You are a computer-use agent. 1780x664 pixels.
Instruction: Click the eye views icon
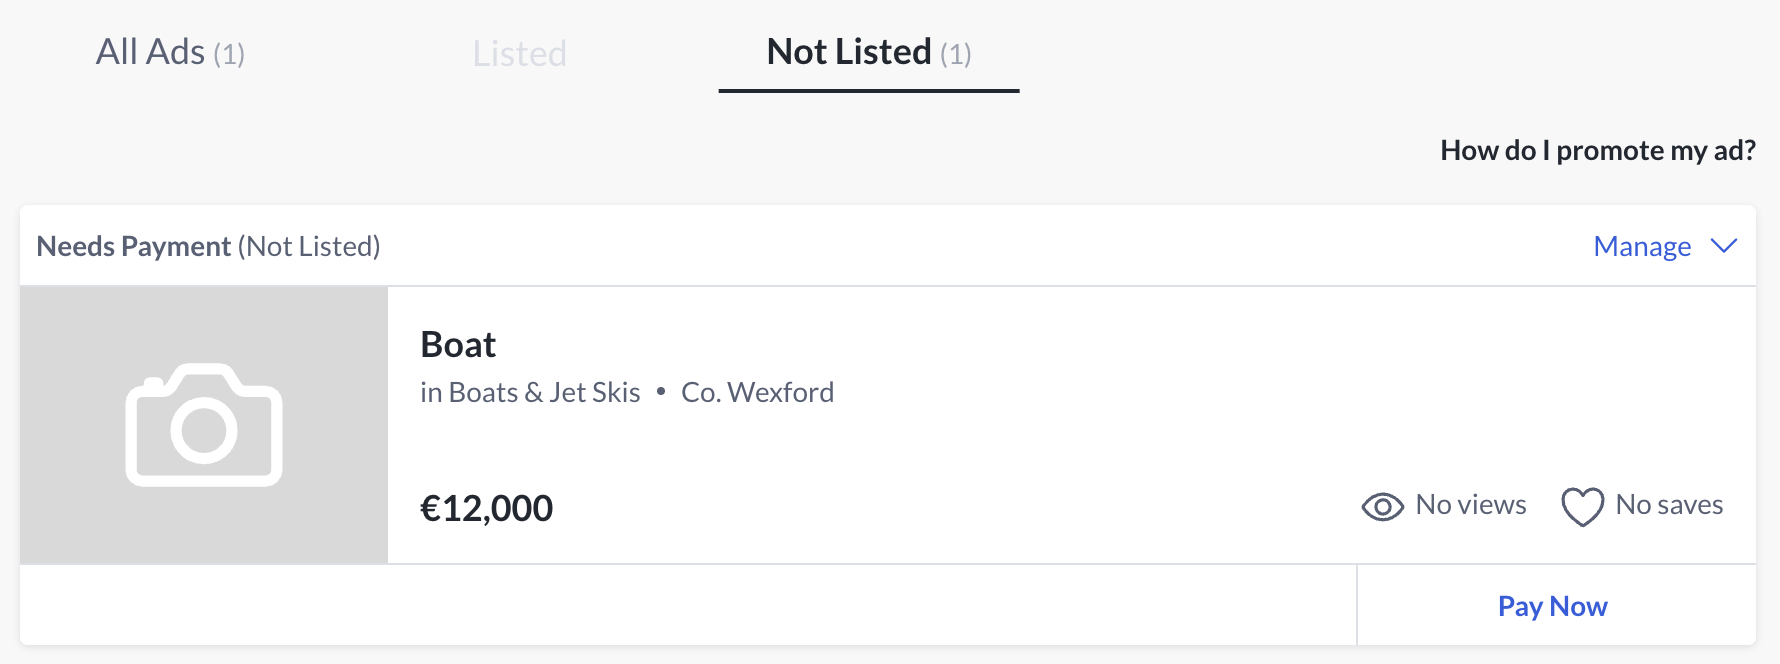pos(1382,507)
